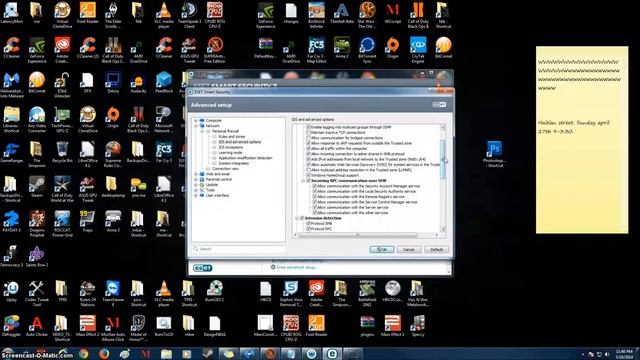Viewport: 640px width, 360px height.
Task: Open the LatencyMon desktop shortcut
Action: click(11, 11)
